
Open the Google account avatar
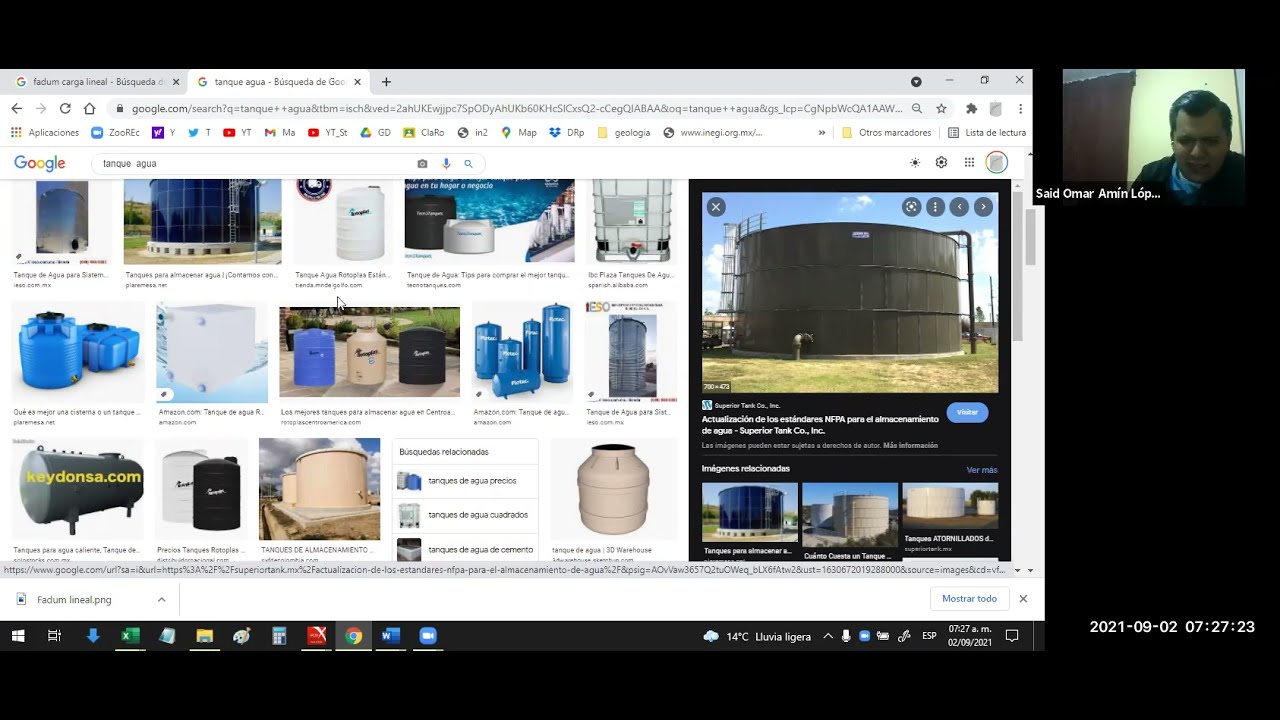tap(996, 162)
